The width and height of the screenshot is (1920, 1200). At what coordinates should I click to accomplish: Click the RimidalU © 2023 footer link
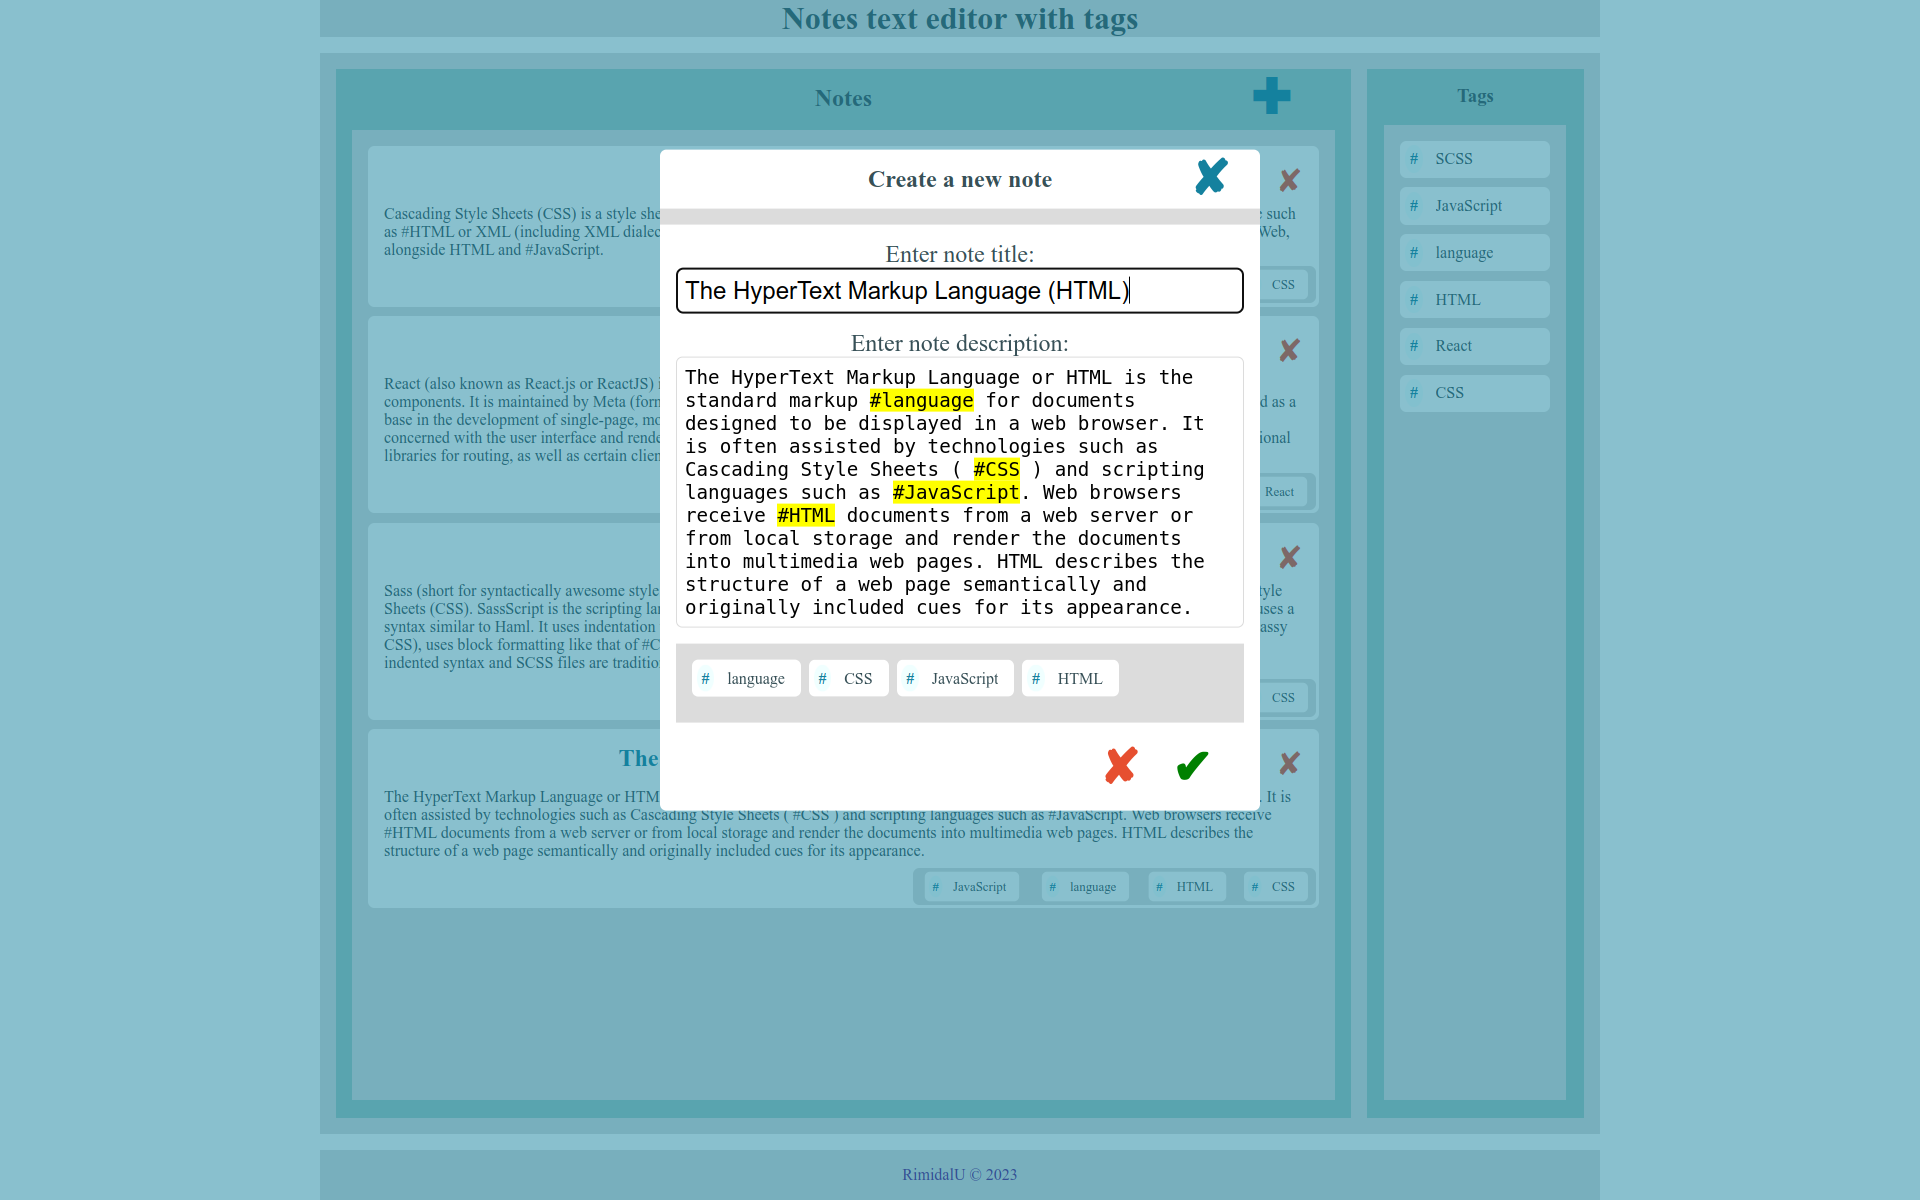[x=960, y=1175]
